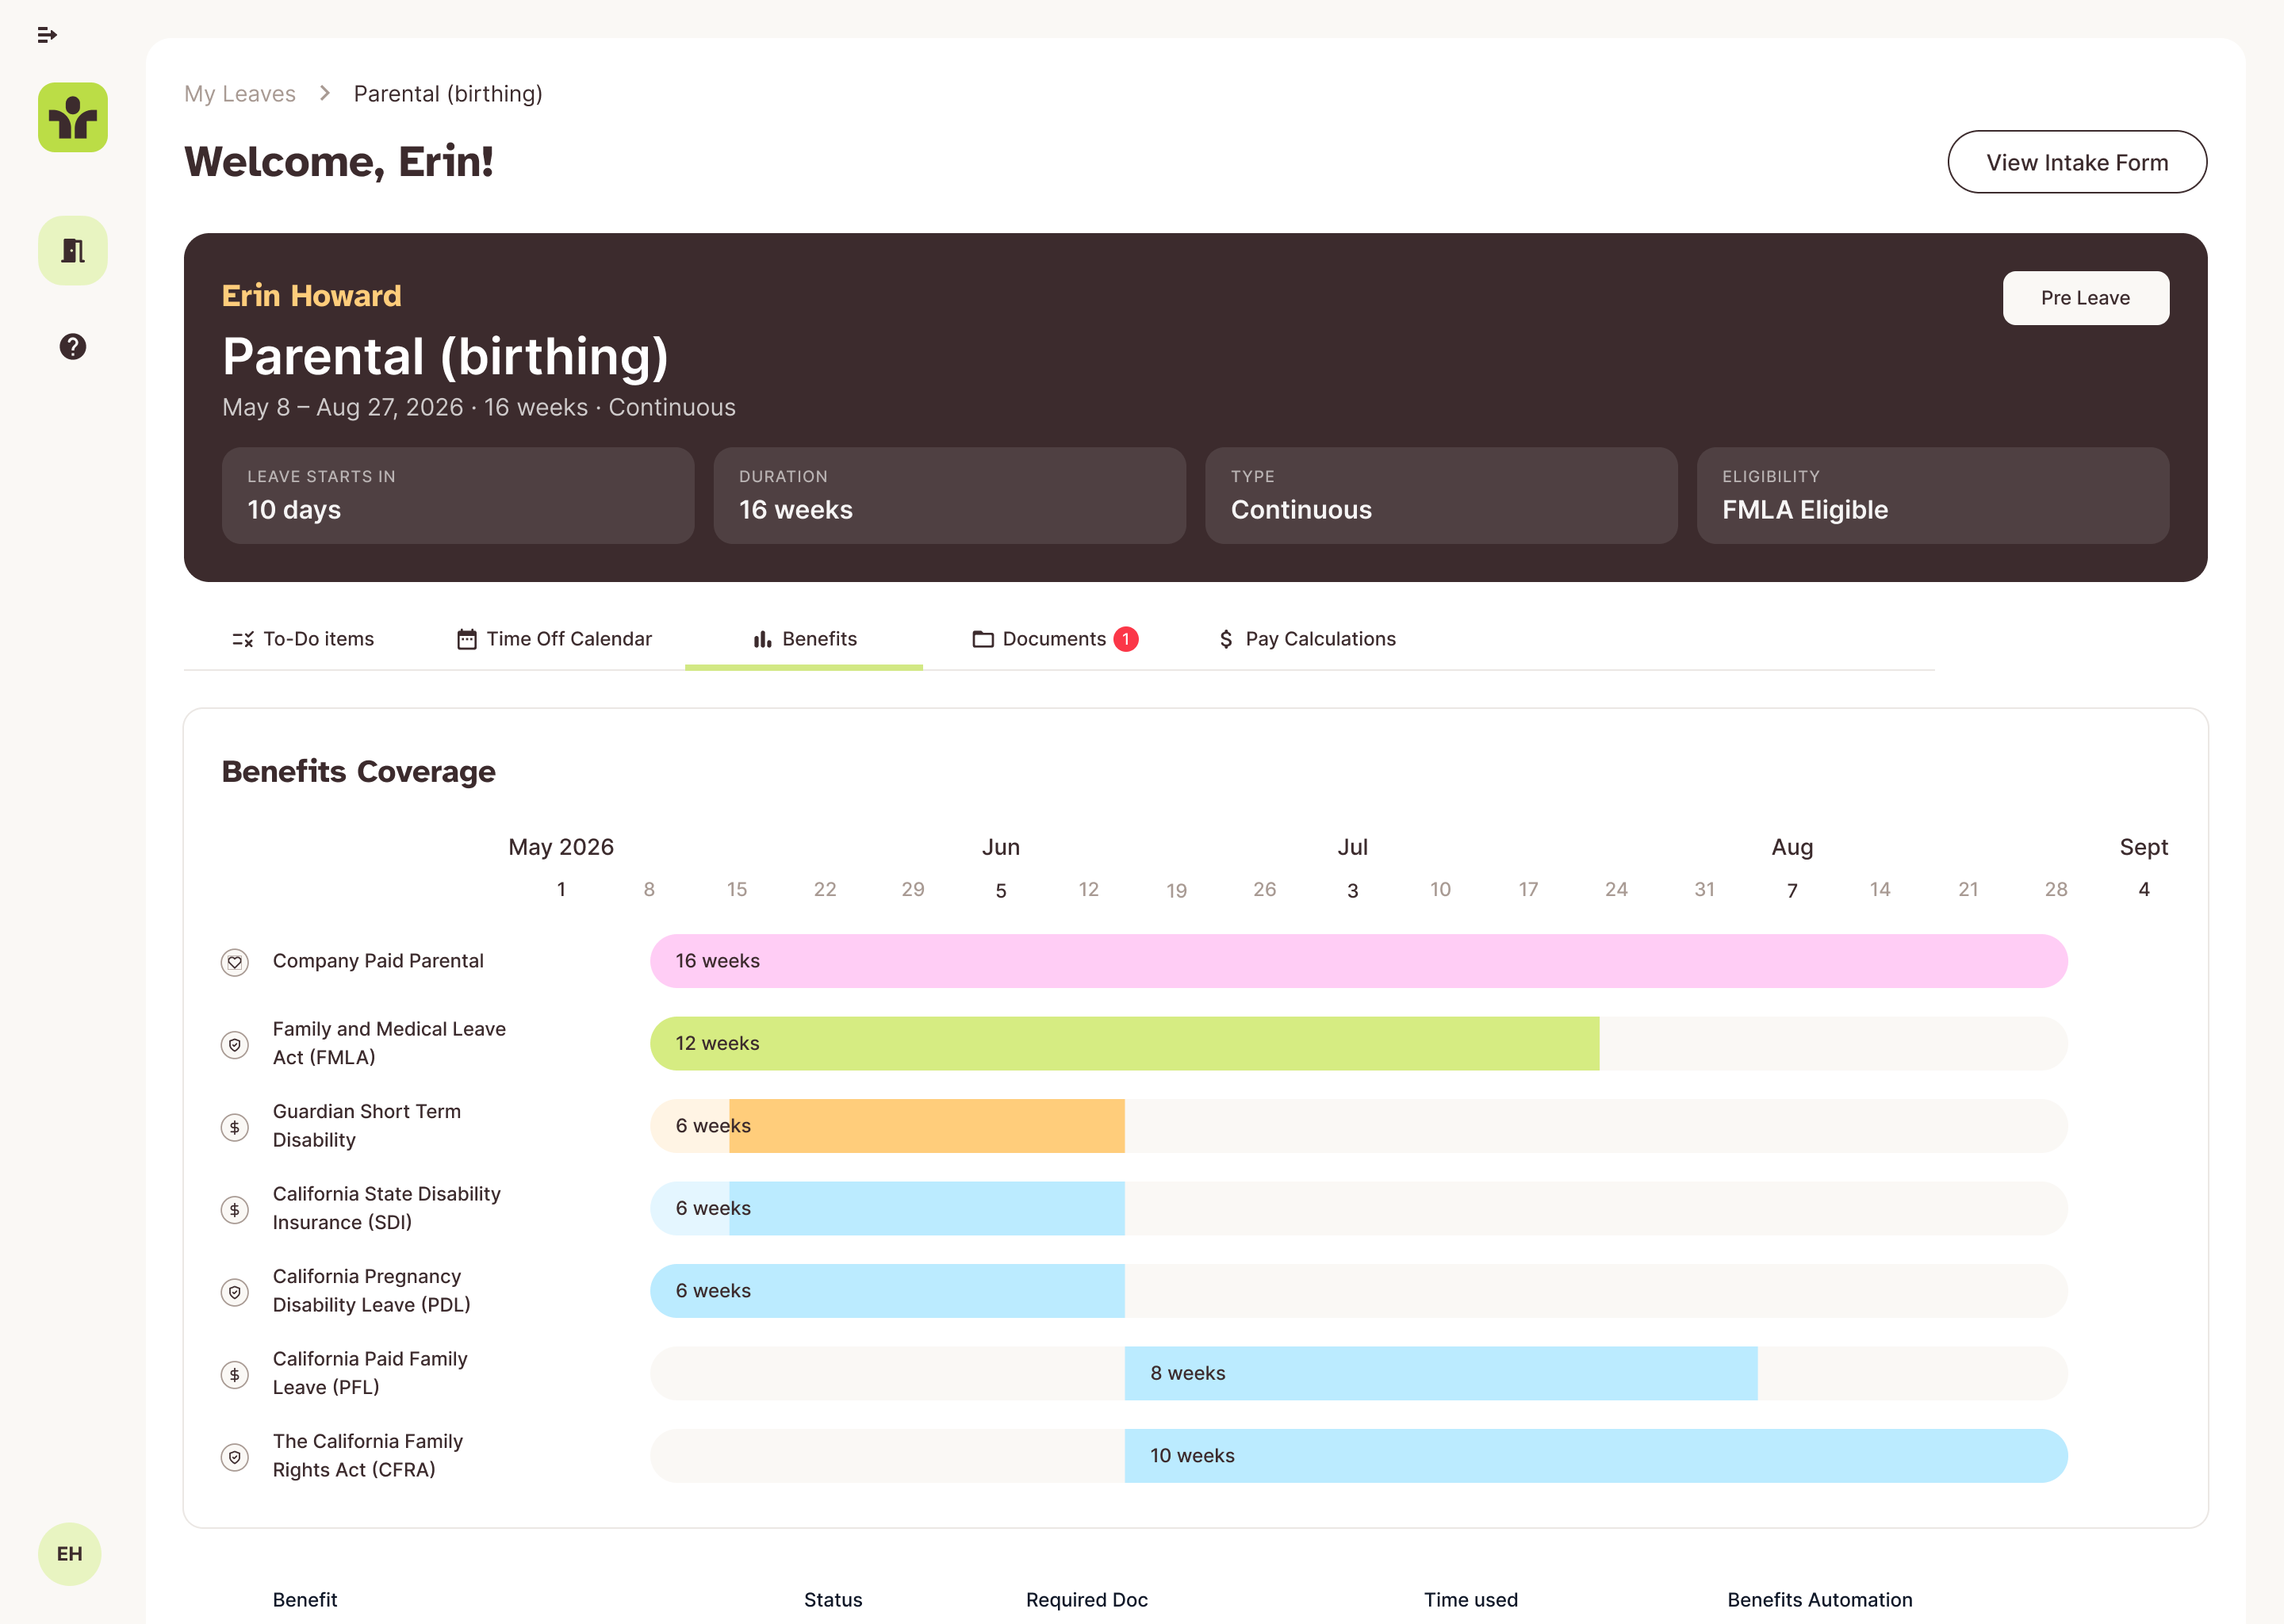Click the California SDI dollar icon

pos(235,1210)
